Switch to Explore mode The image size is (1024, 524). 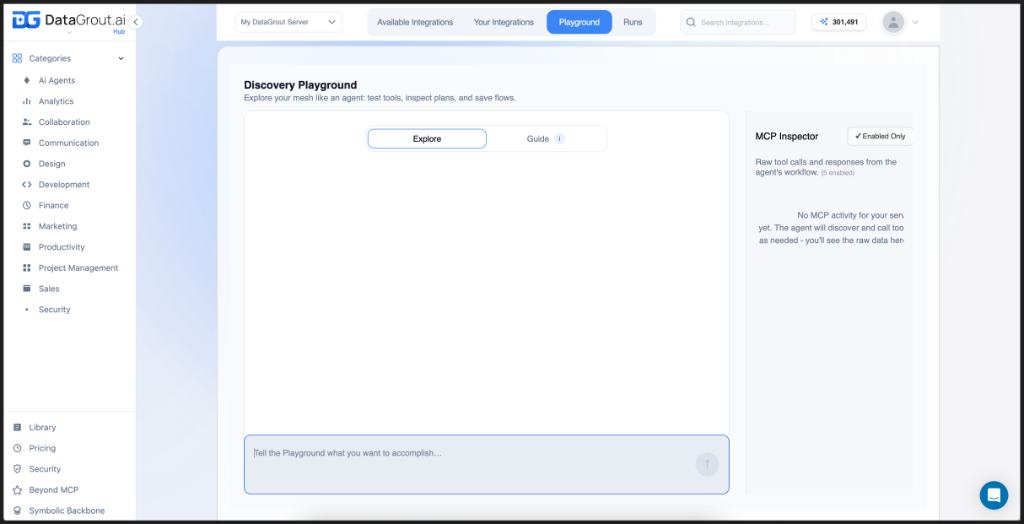click(427, 139)
